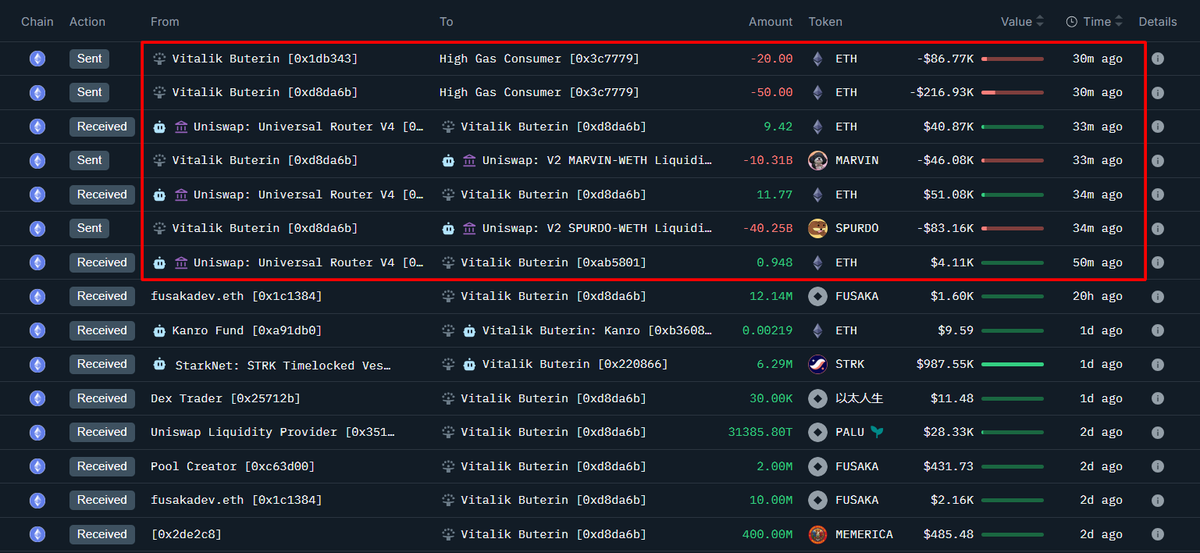Click the 以太人生 token icon
The height and width of the screenshot is (553, 1200).
(817, 398)
